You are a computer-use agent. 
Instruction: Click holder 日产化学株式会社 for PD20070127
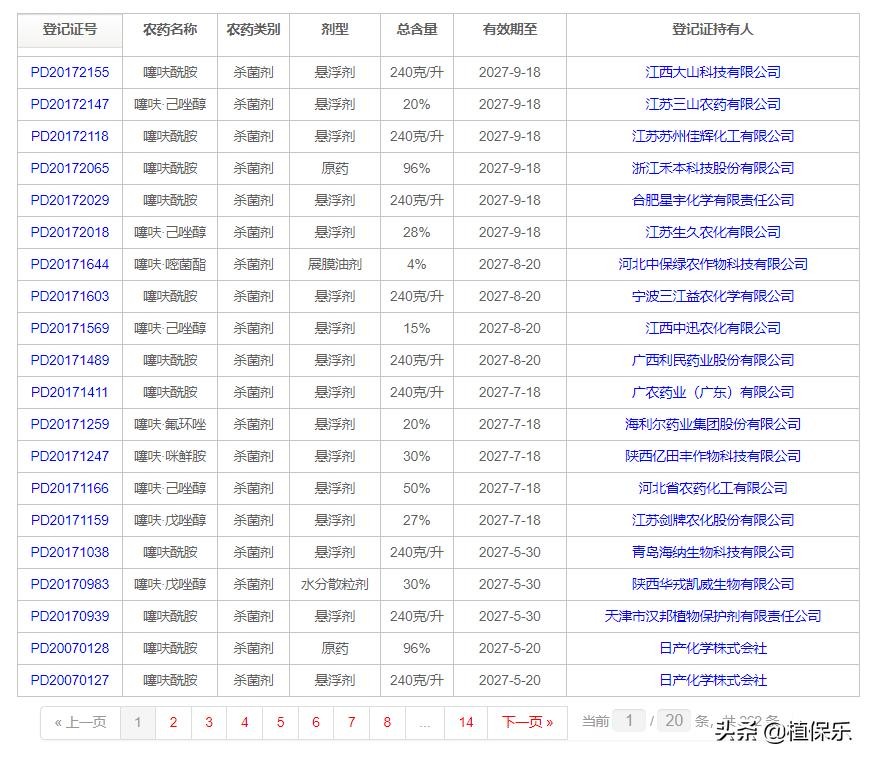pyautogui.click(x=712, y=680)
